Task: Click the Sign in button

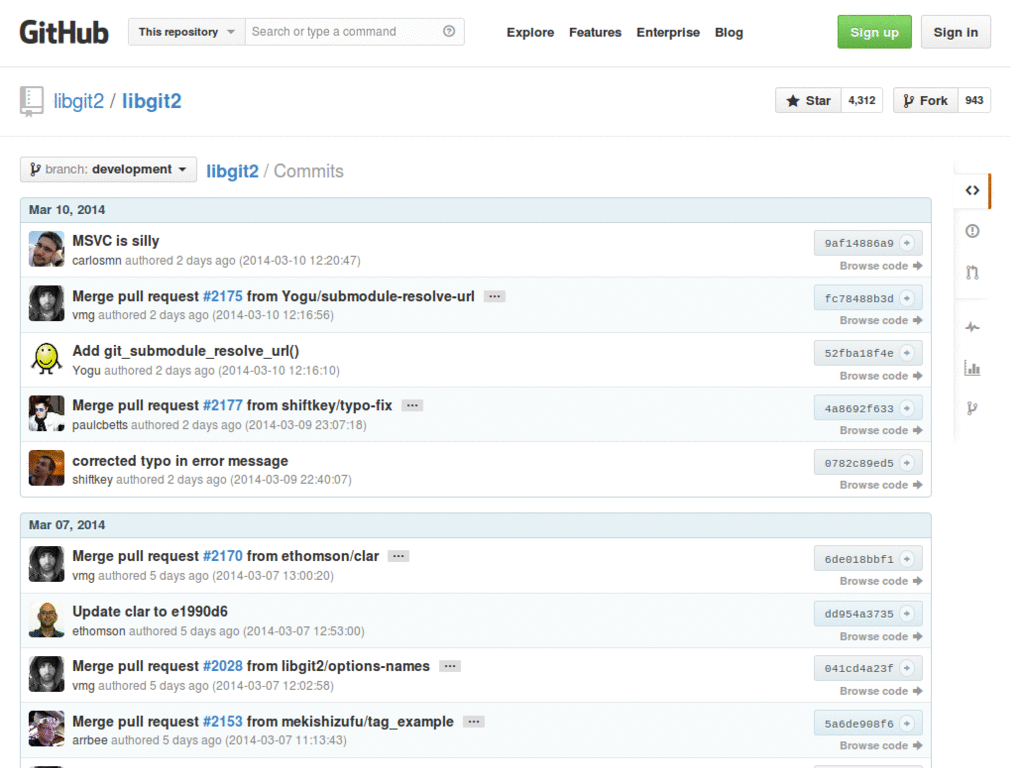Action: point(955,32)
